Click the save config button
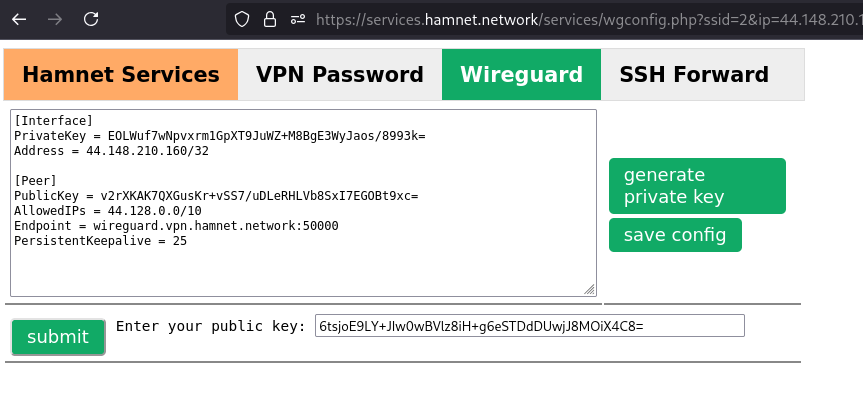The image size is (863, 406). [675, 235]
